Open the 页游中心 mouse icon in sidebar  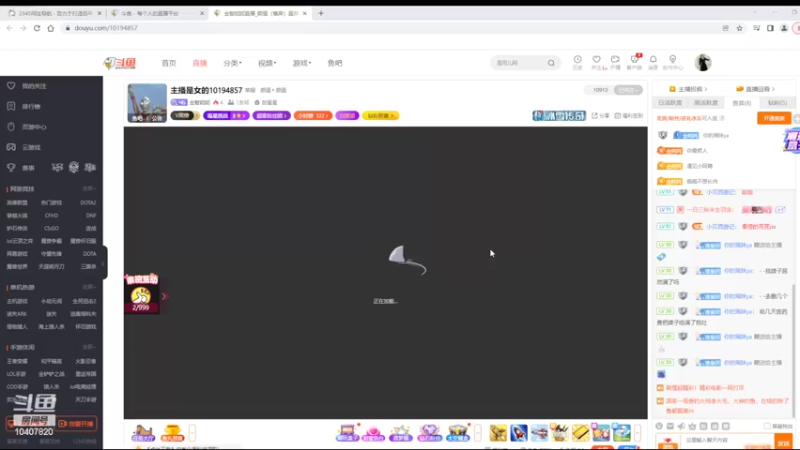11,127
